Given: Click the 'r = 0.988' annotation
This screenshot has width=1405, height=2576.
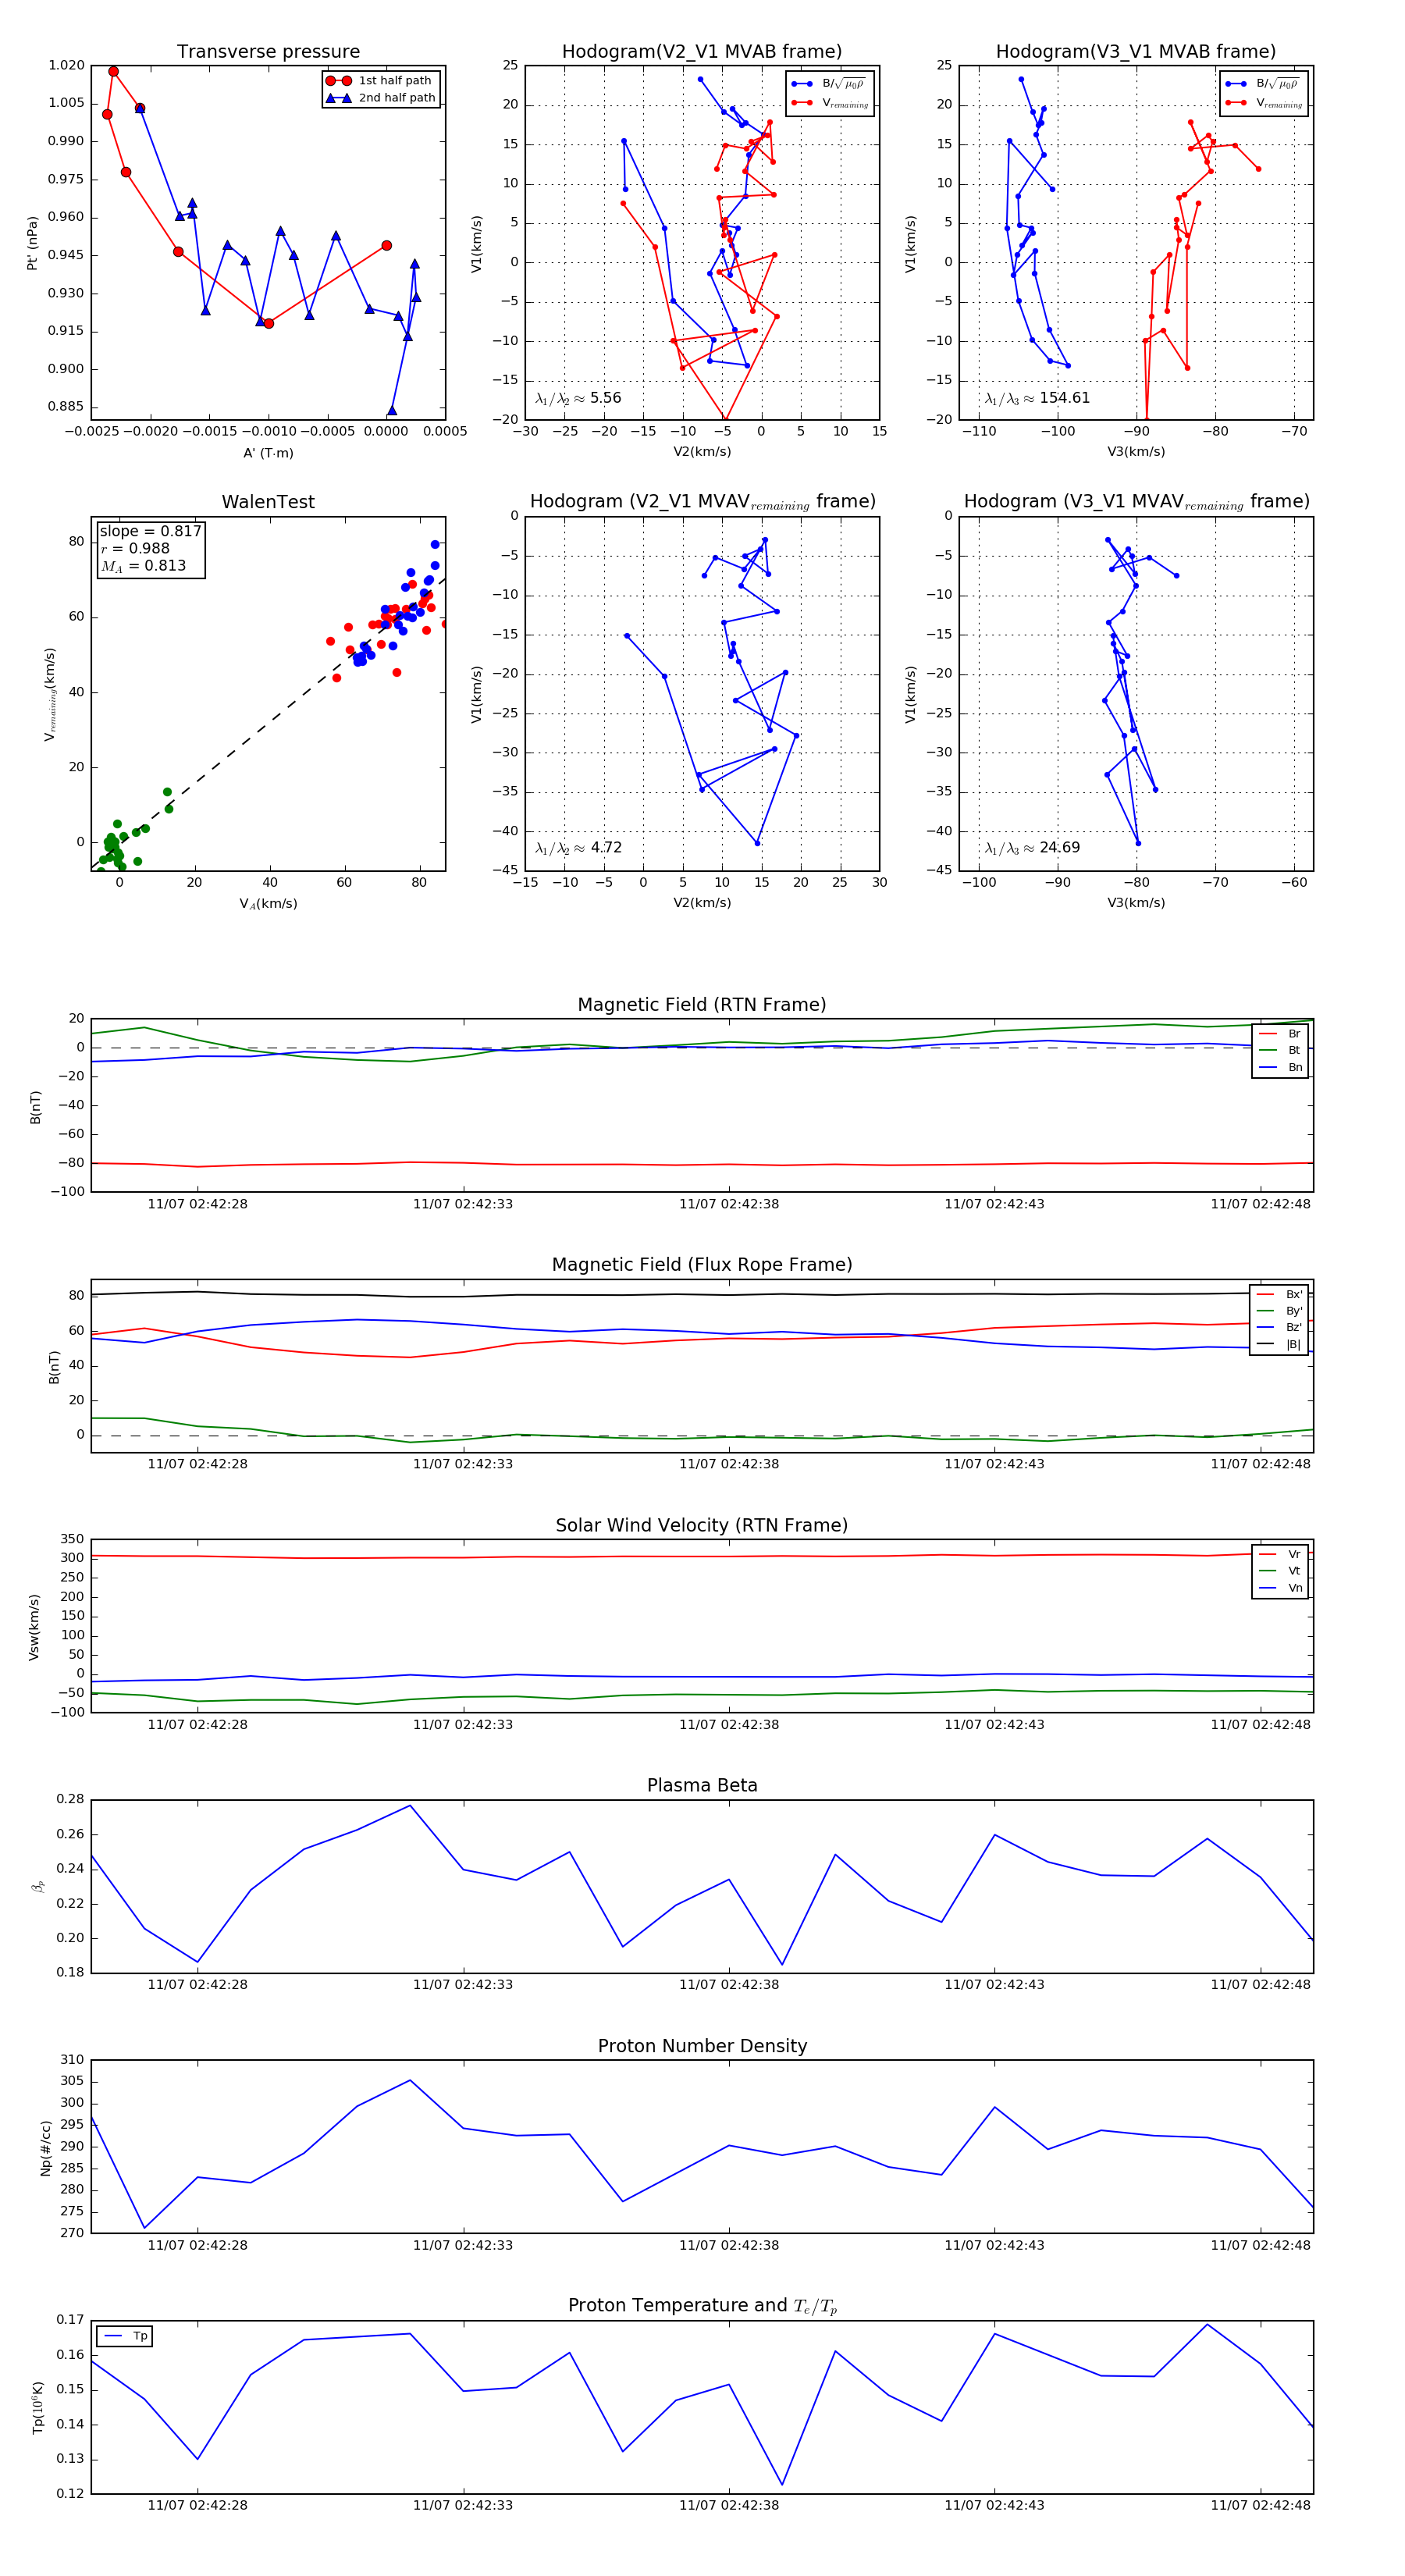Looking at the screenshot, I should [135, 548].
